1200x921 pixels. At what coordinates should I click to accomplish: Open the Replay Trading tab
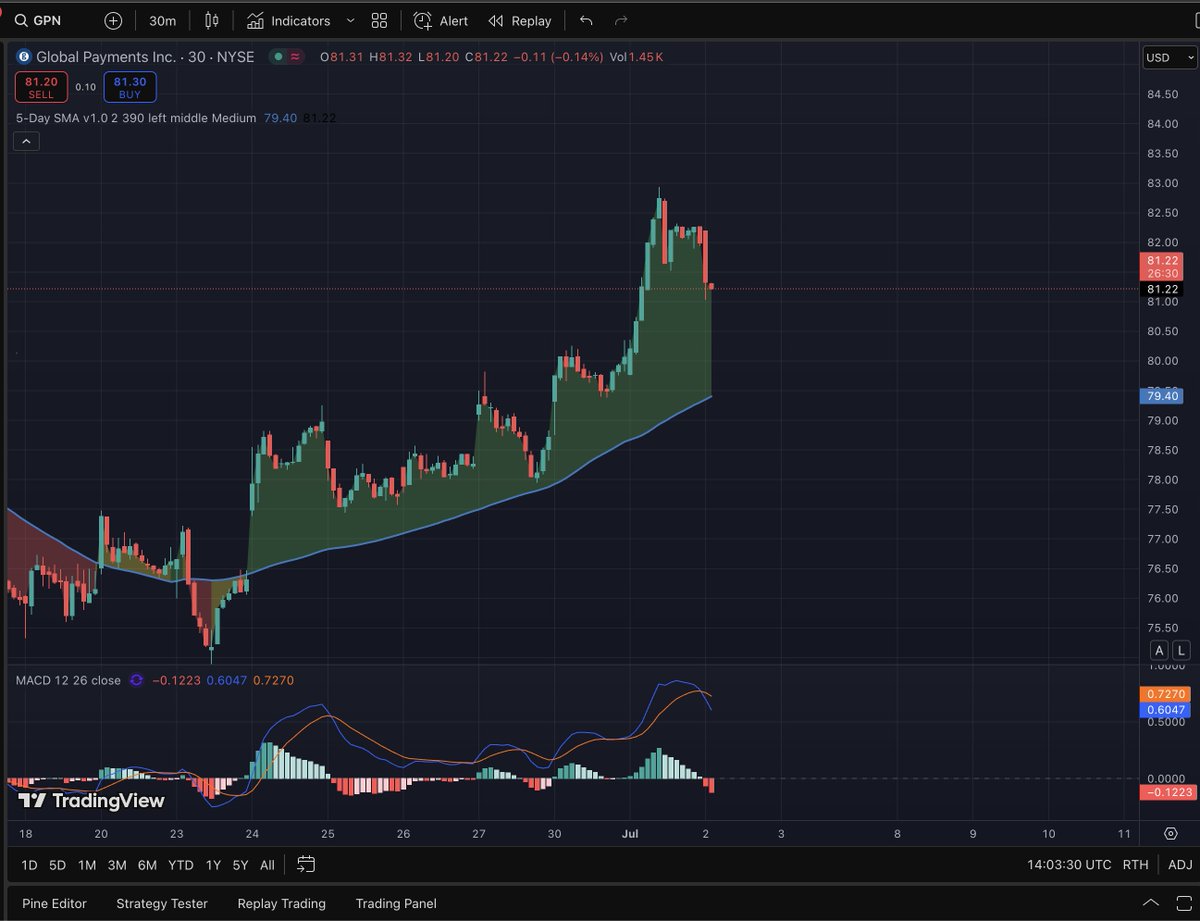pyautogui.click(x=281, y=903)
